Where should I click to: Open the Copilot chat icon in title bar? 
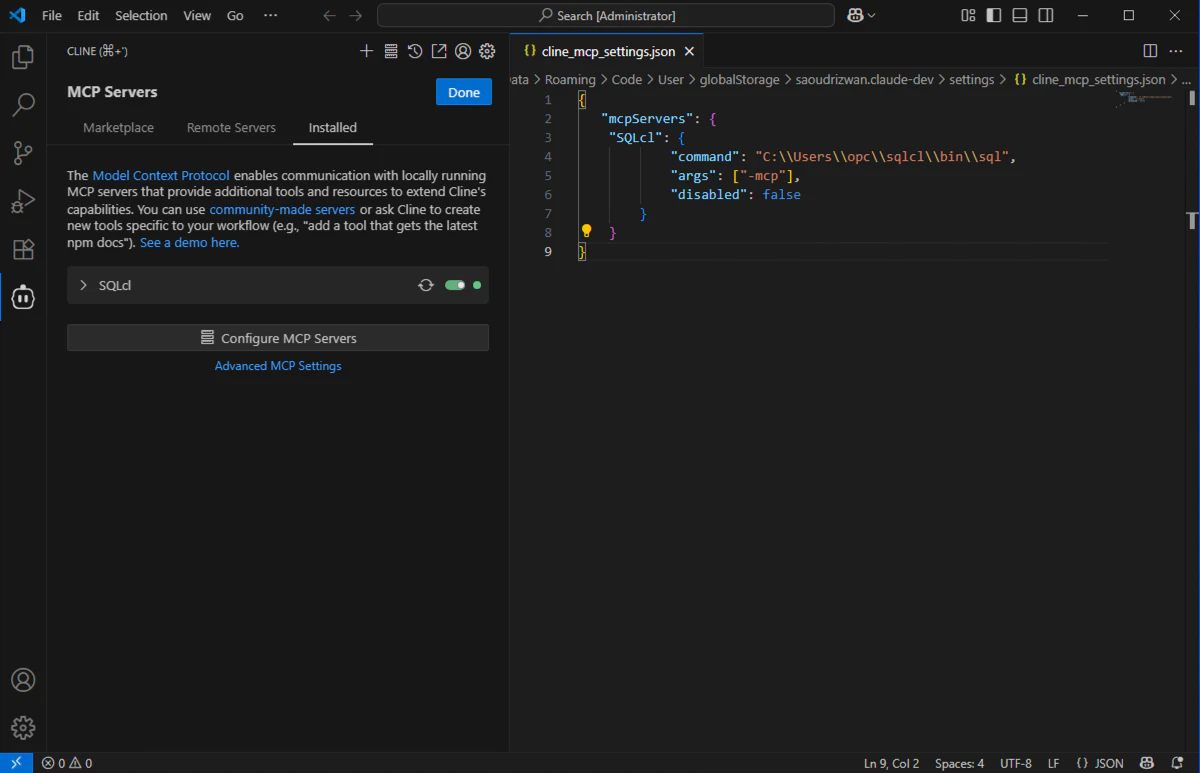tap(855, 15)
